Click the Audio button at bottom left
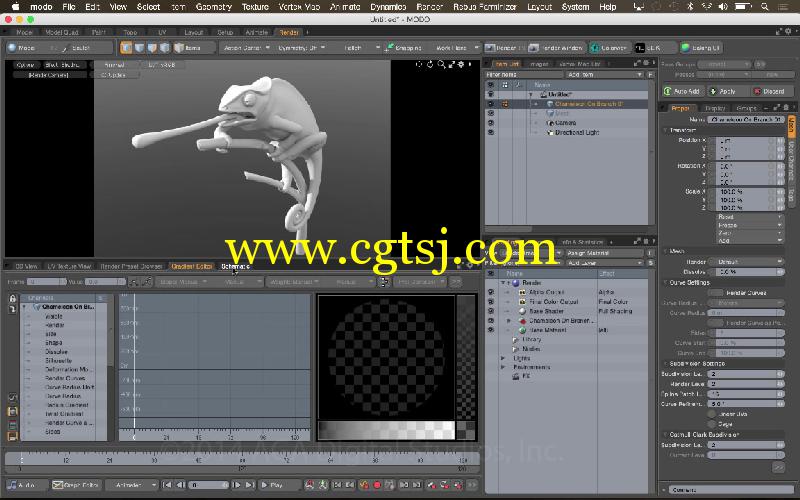The width and height of the screenshot is (800, 500). coord(27,485)
